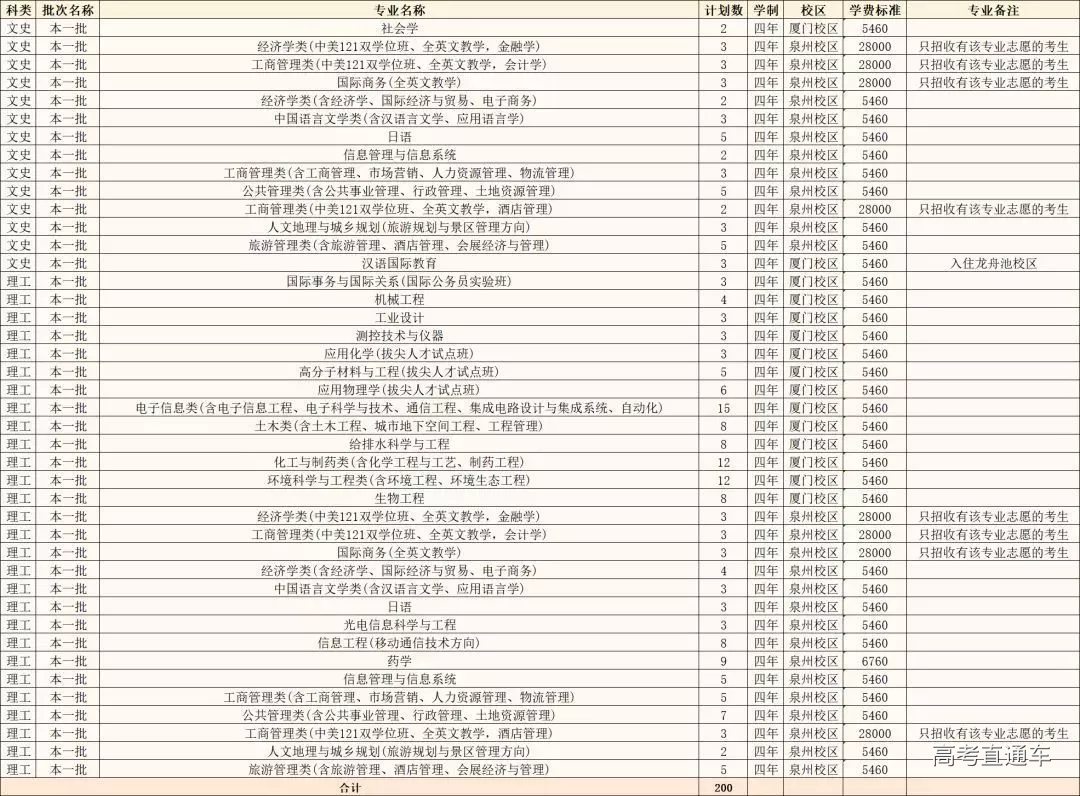Screen dimensions: 1080x796
Task: Select the 校区 column header
Action: [813, 9]
